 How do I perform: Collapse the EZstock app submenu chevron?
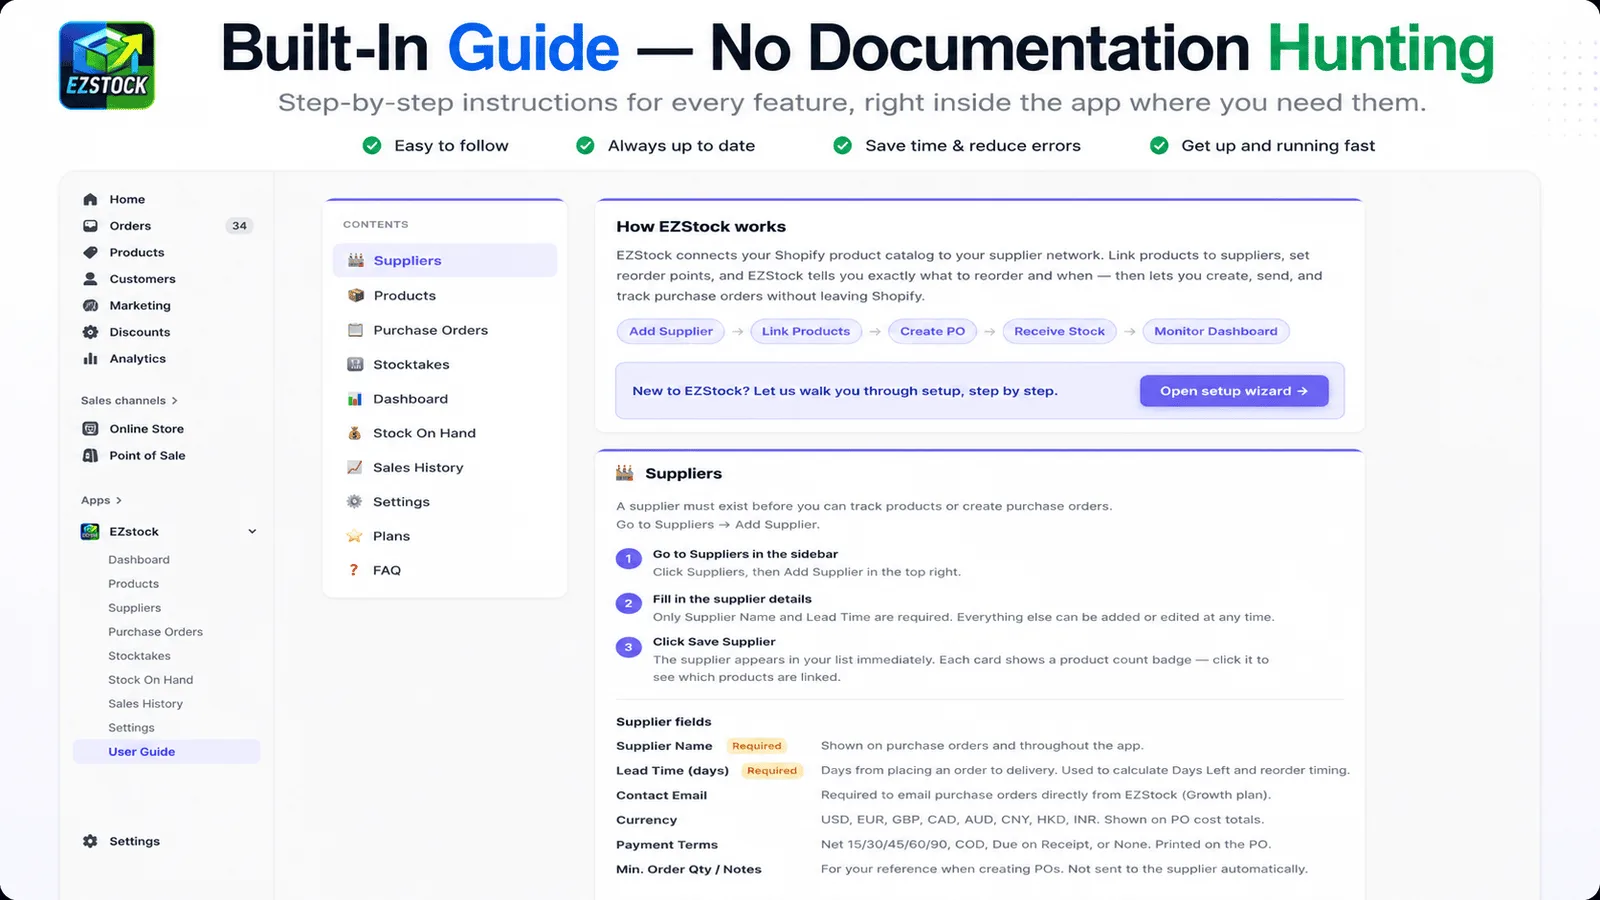pos(252,531)
